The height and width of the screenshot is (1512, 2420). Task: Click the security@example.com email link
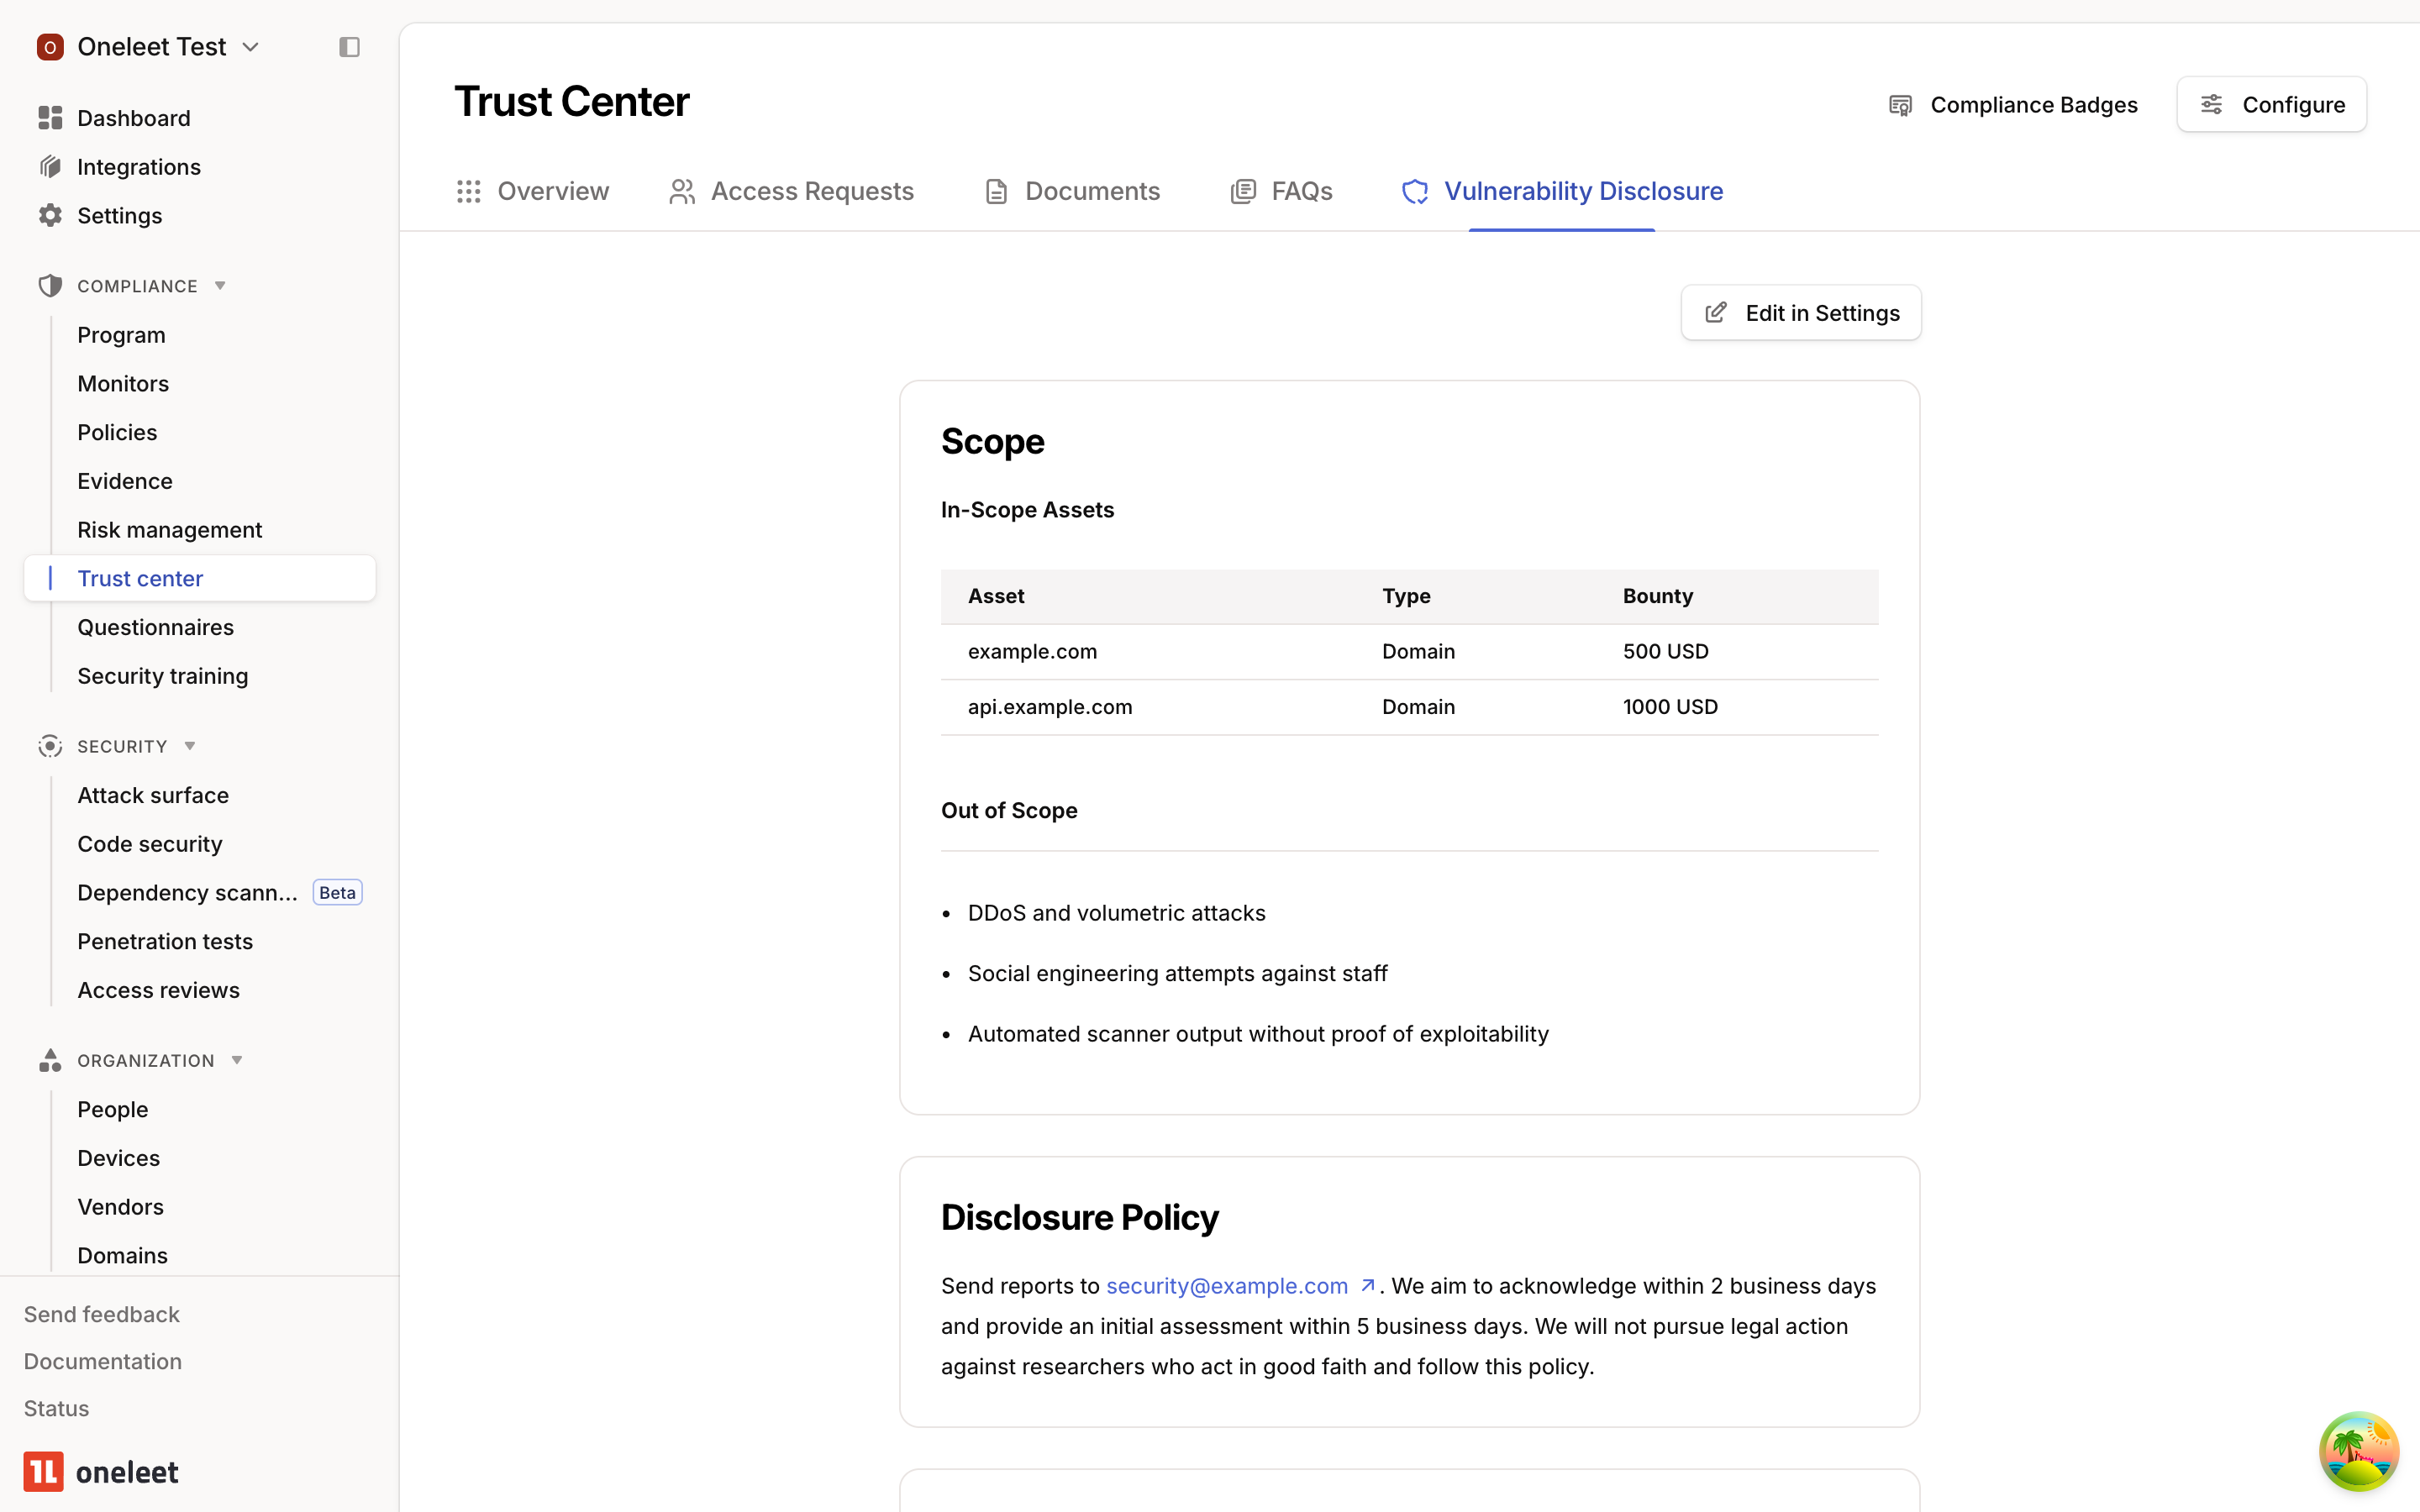click(1227, 1286)
